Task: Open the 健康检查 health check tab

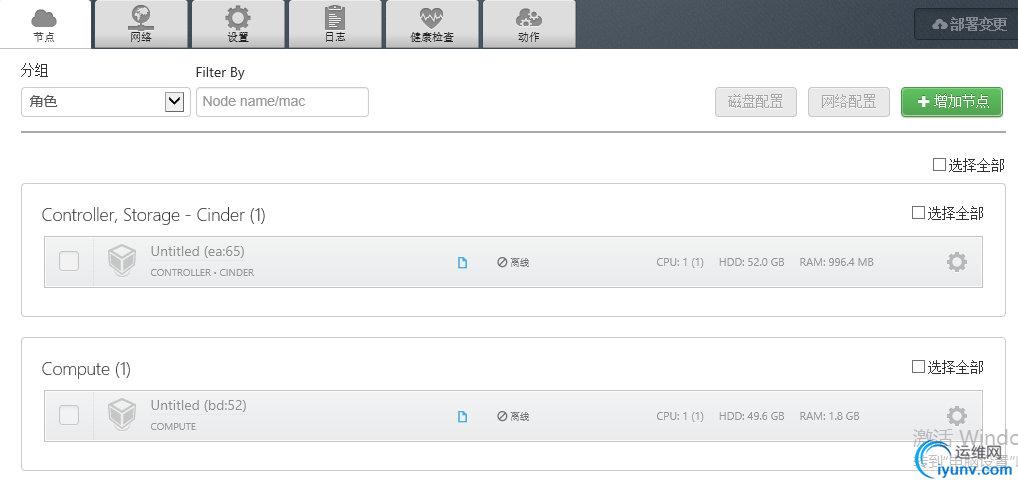Action: (x=432, y=24)
